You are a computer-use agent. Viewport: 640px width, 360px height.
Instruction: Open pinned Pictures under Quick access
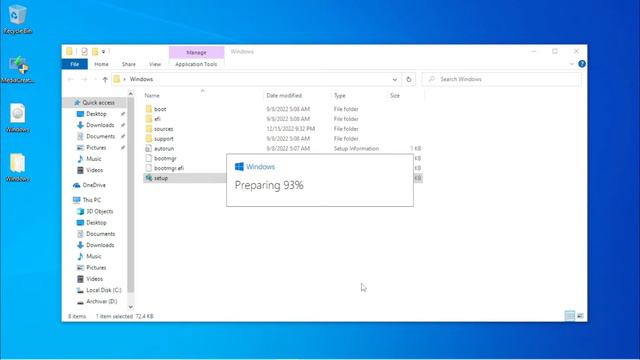point(96,147)
